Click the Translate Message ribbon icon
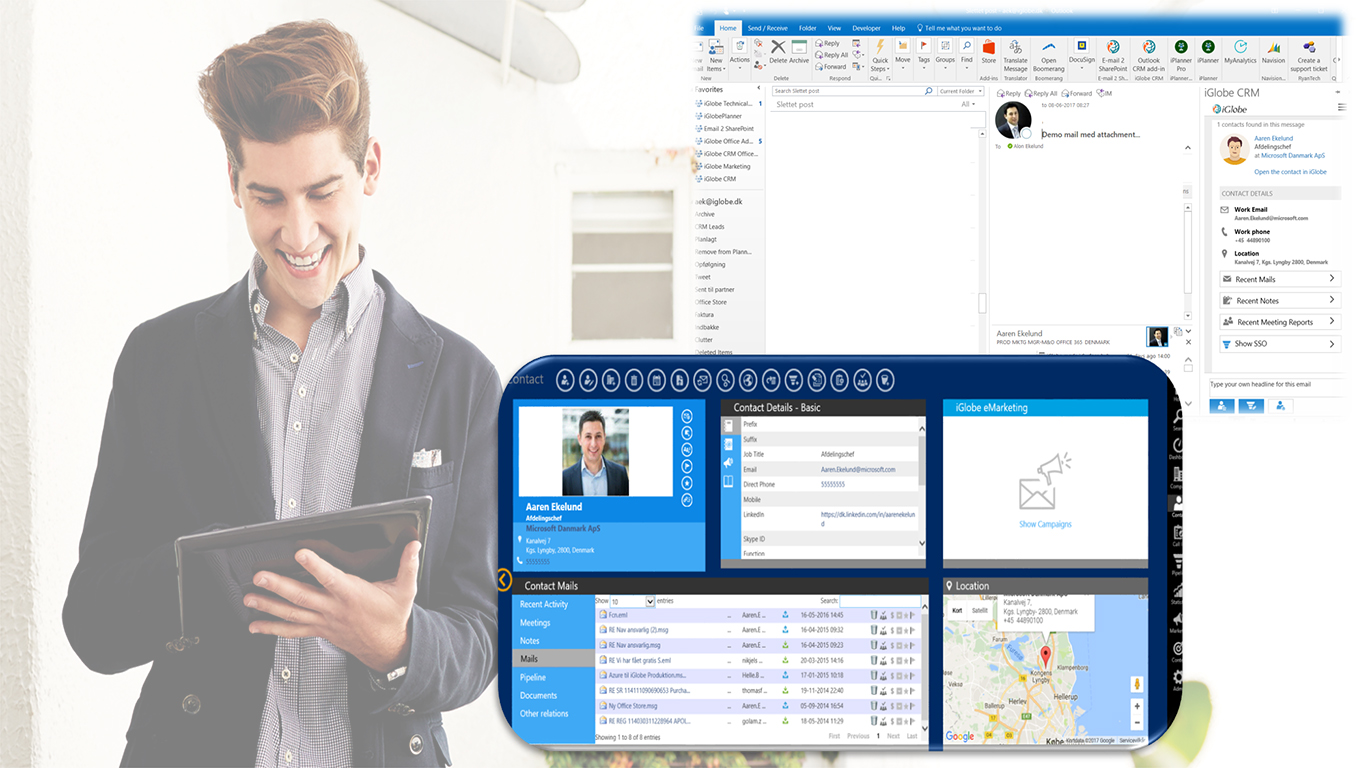This screenshot has height=768, width=1366. pos(1015,47)
